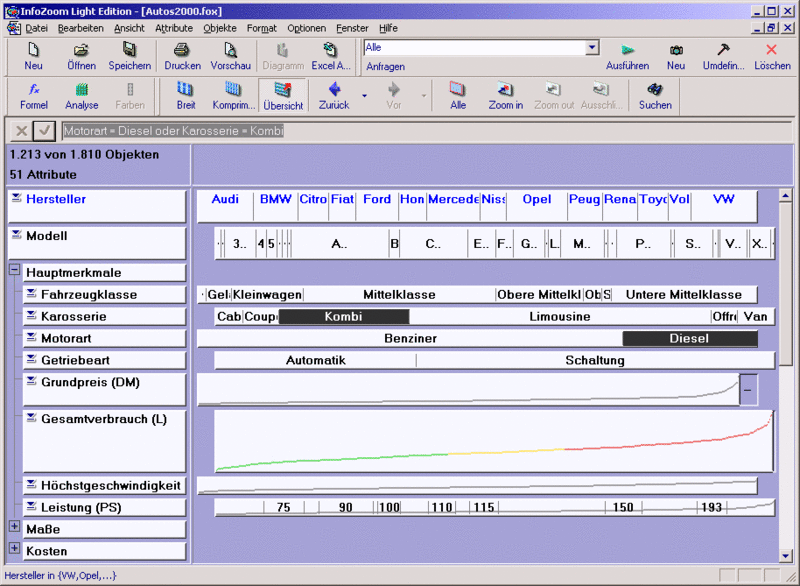Select Benziner value in Motorart row
The height and width of the screenshot is (586, 800).
[x=410, y=339]
